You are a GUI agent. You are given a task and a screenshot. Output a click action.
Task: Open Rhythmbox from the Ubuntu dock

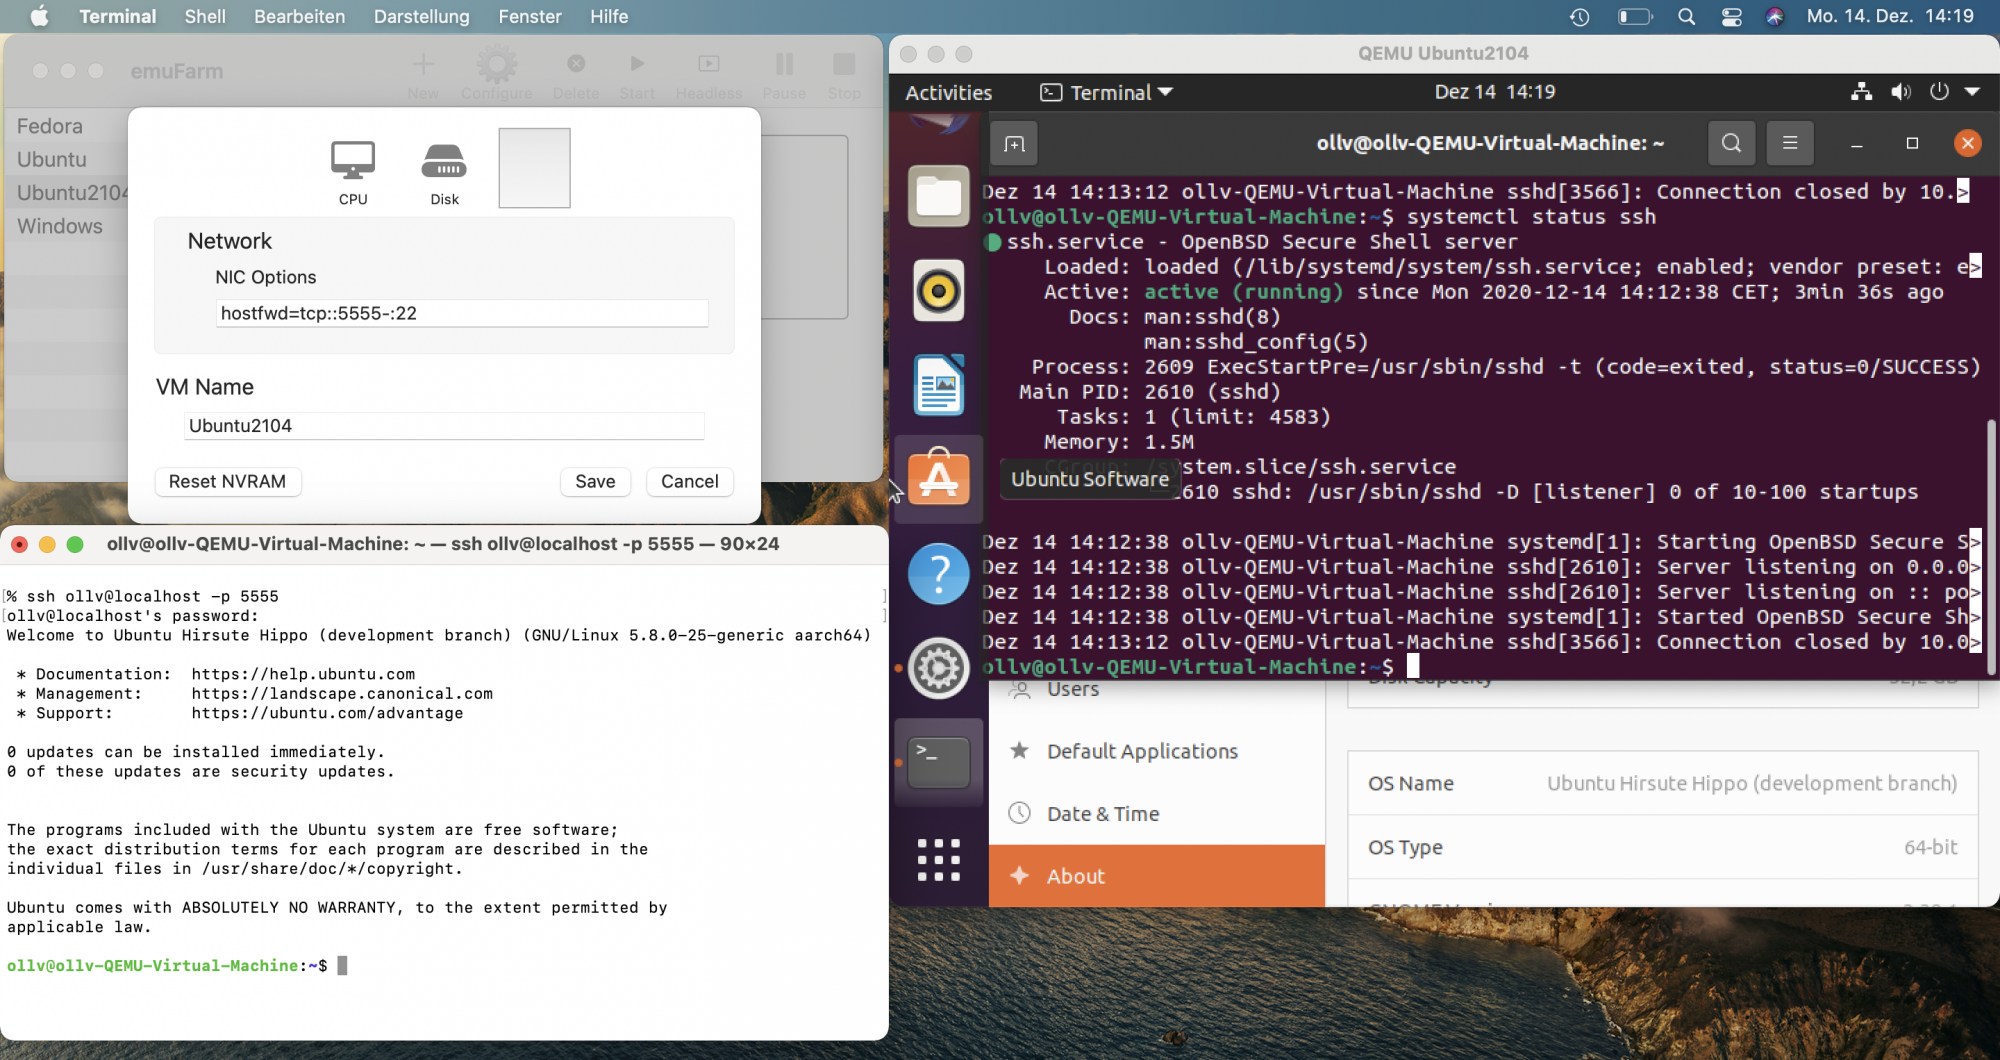tap(938, 290)
